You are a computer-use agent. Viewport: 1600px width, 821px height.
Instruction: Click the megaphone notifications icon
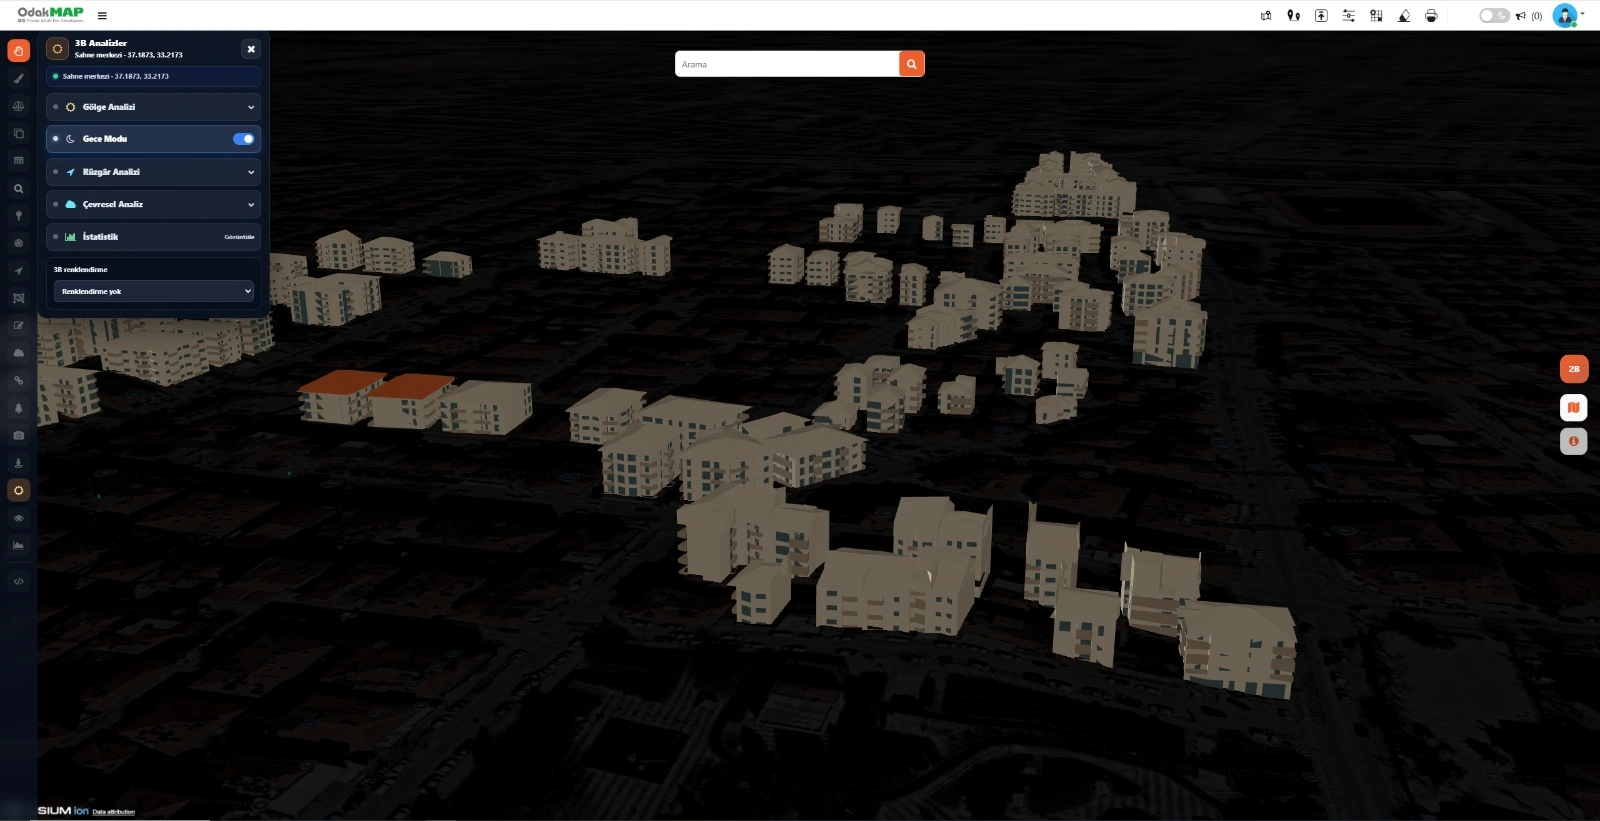coord(1521,16)
